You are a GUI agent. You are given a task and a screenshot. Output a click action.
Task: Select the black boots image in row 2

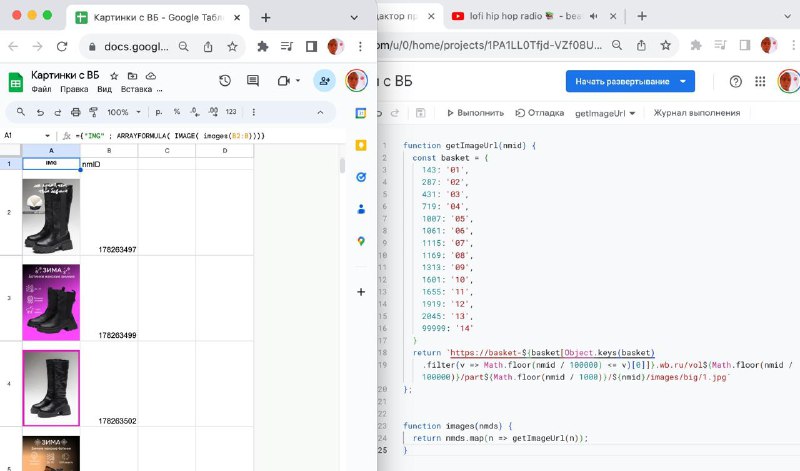[51, 216]
